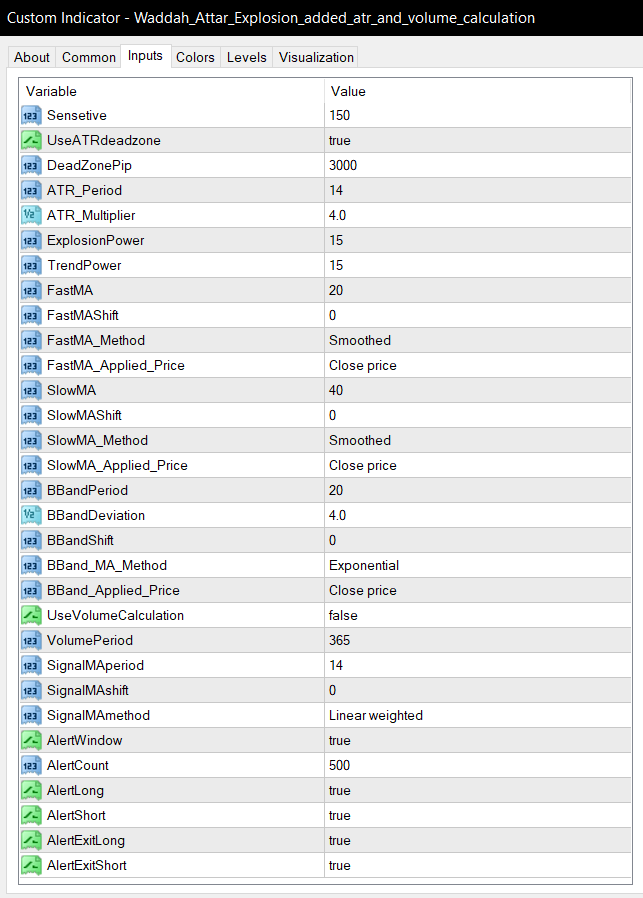The width and height of the screenshot is (643, 898).
Task: Click the integer icon beside ExplosionPower
Action: tap(31, 241)
